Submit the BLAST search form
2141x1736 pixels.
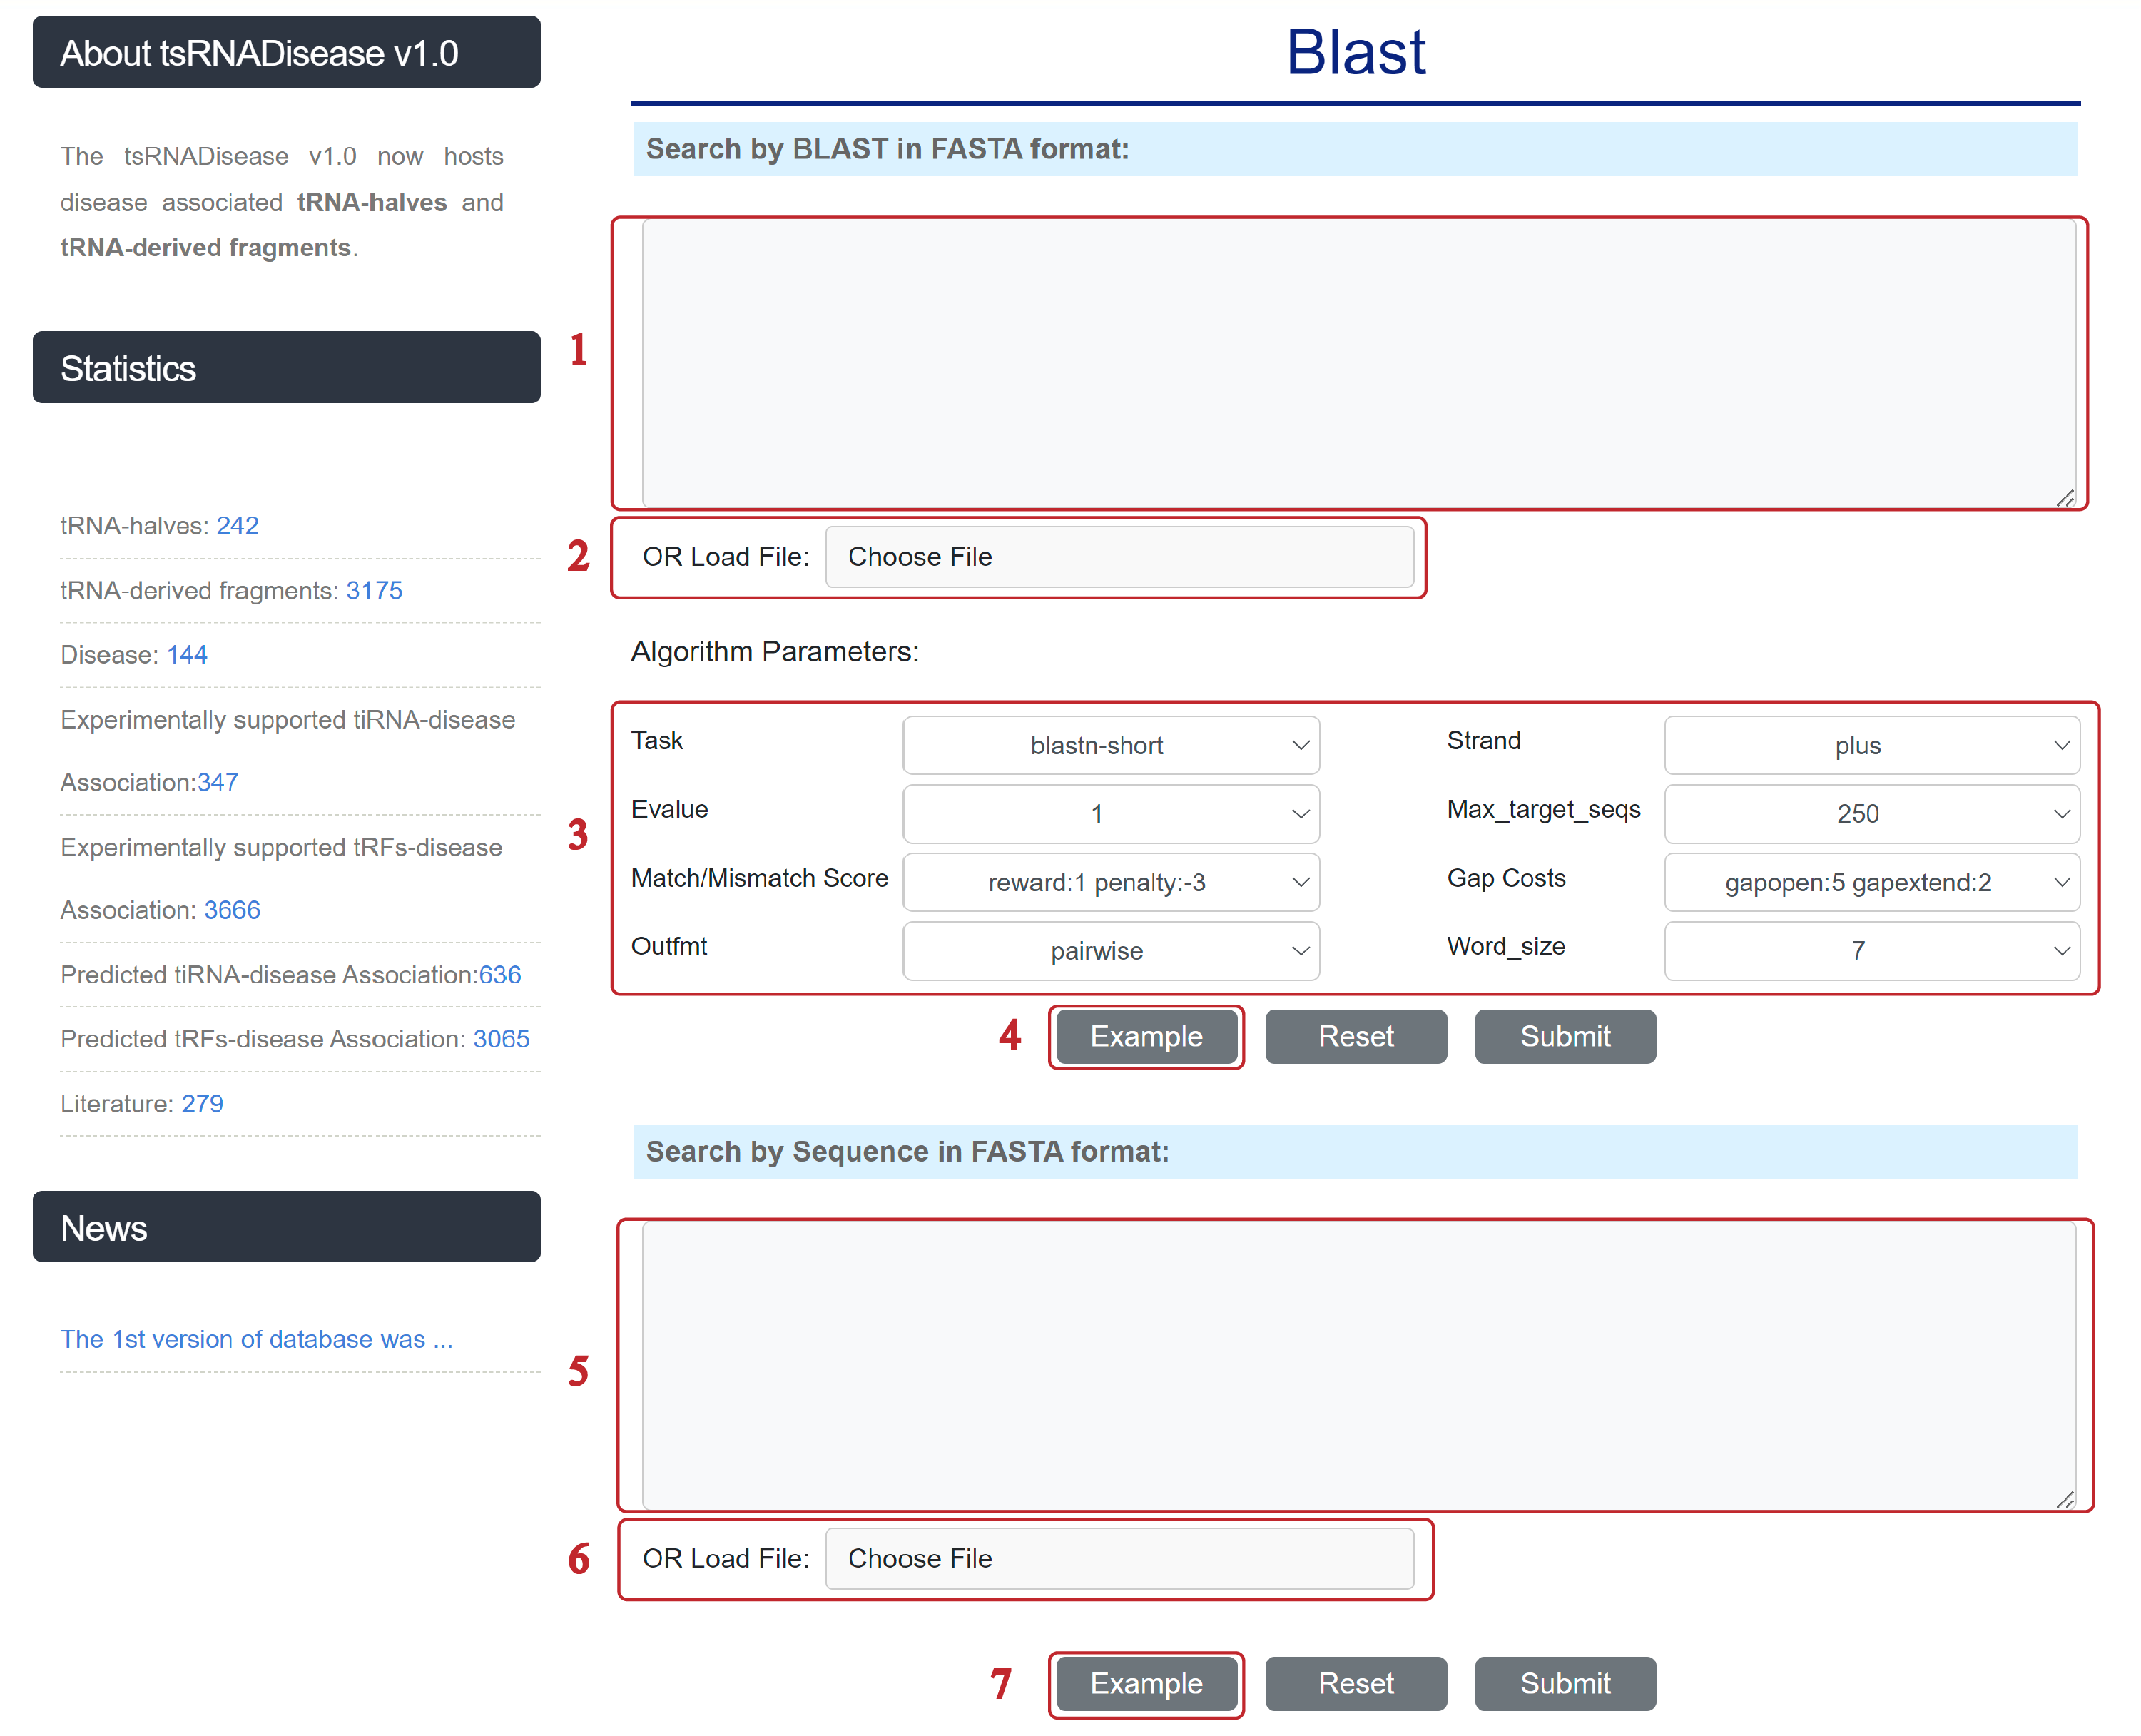[x=1564, y=1037]
